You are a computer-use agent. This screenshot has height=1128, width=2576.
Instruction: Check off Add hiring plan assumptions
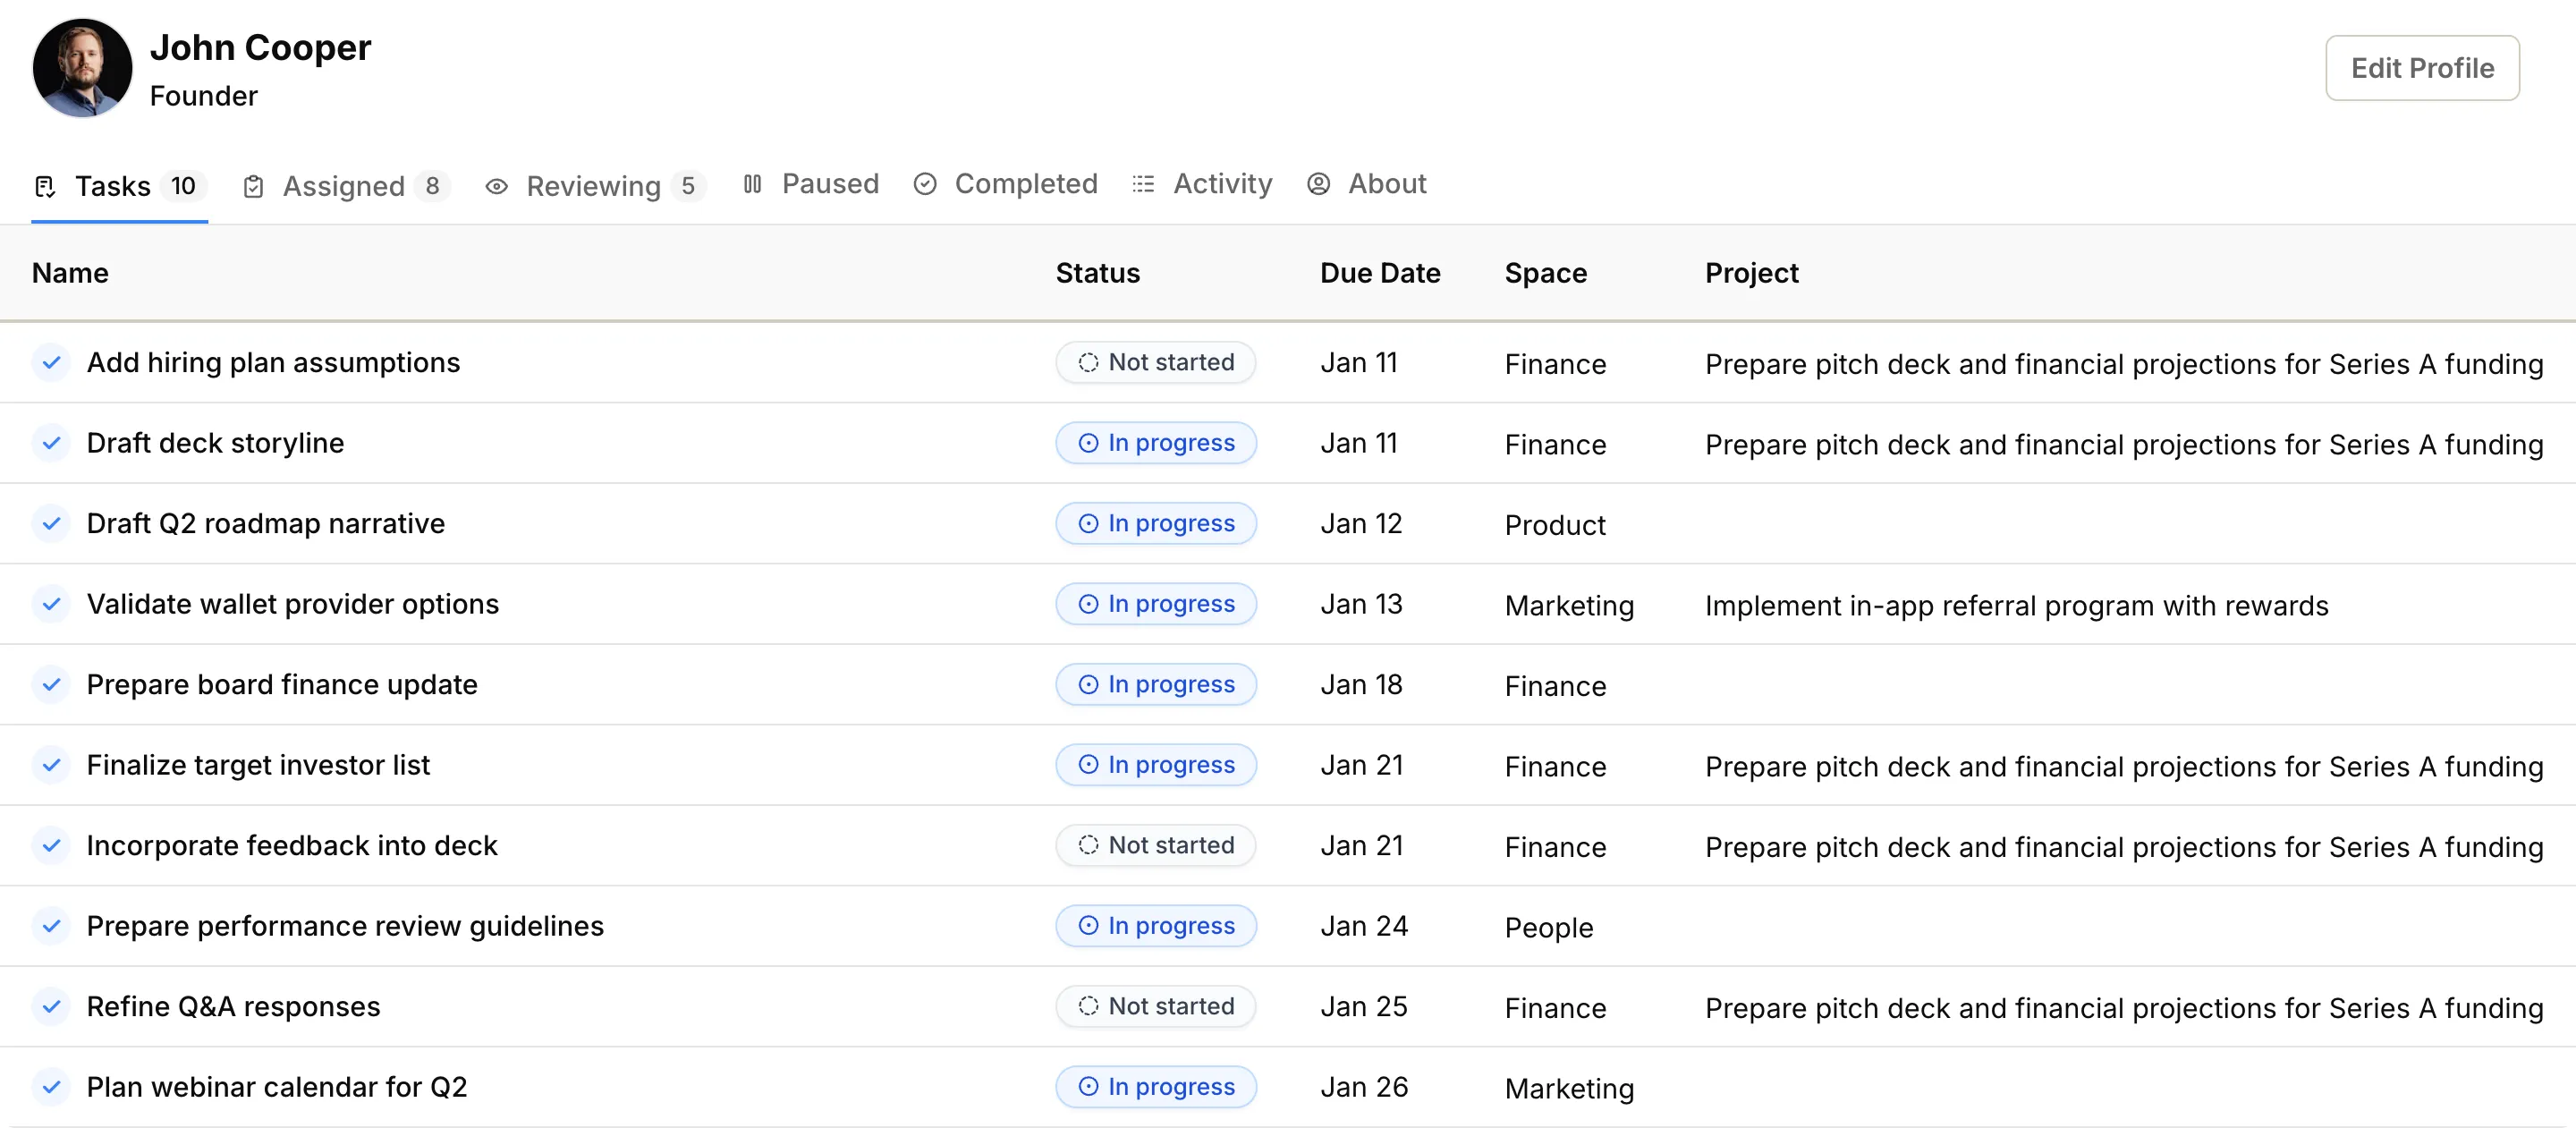pos(53,362)
